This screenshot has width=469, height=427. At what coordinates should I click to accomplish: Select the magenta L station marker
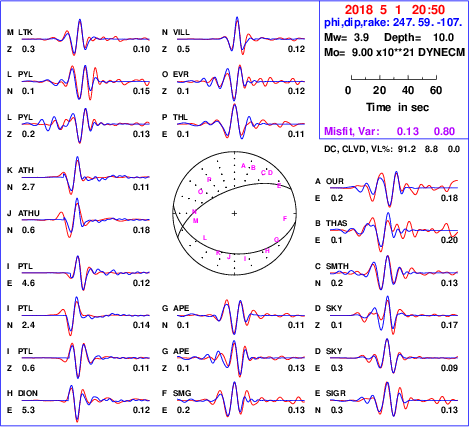click(x=205, y=238)
